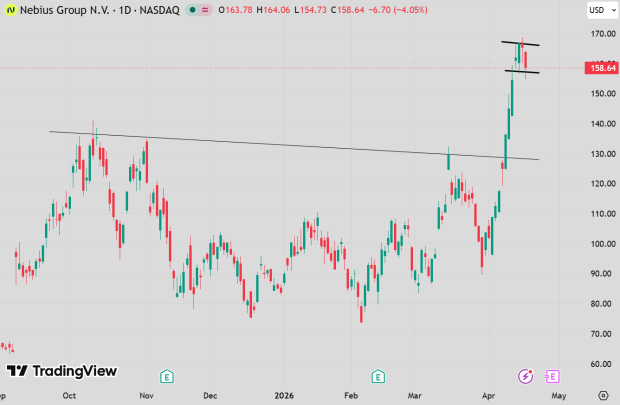
Task: Open the USD currency dropdown
Action: [x=598, y=12]
